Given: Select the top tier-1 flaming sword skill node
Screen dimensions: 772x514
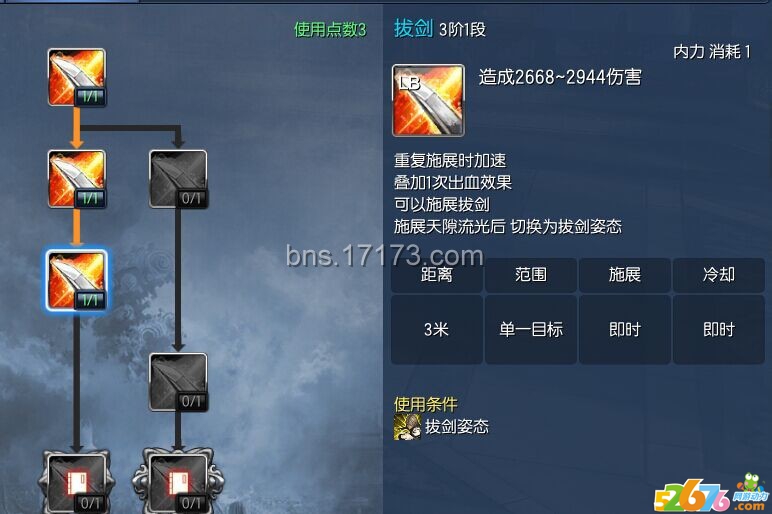Looking at the screenshot, I should [77, 77].
